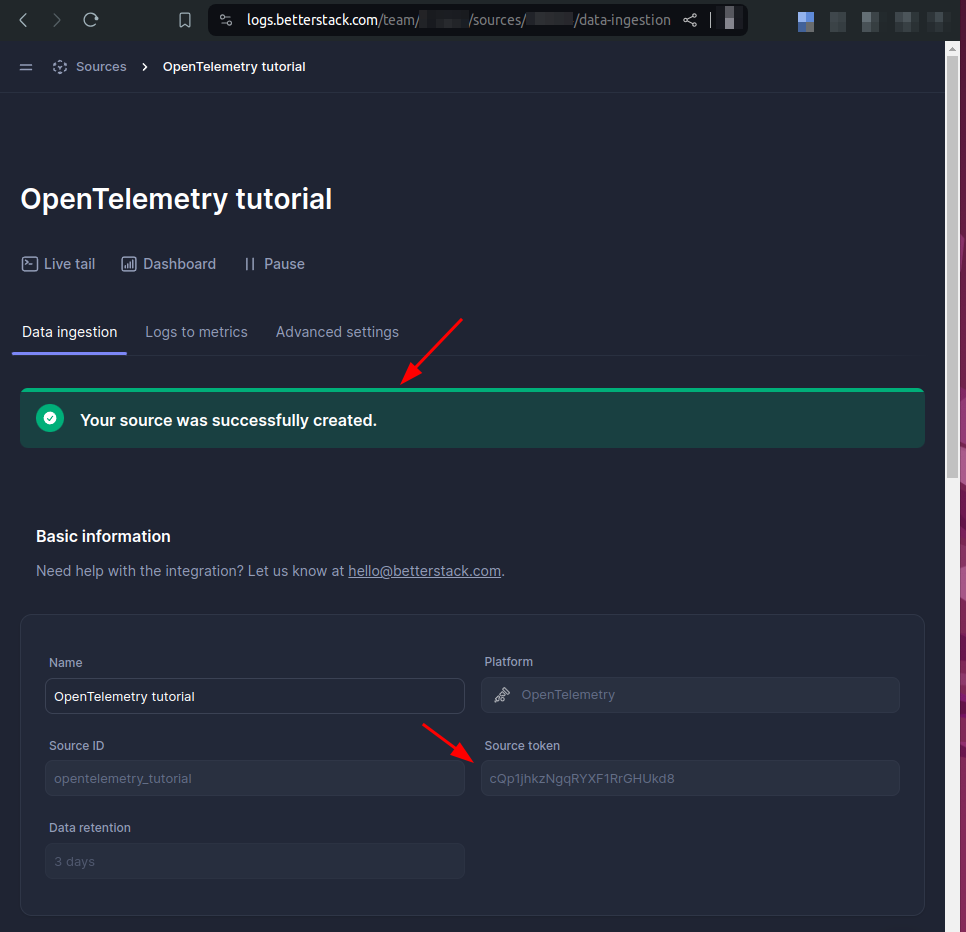
Task: Go to Sources breadcrumb link
Action: (101, 67)
